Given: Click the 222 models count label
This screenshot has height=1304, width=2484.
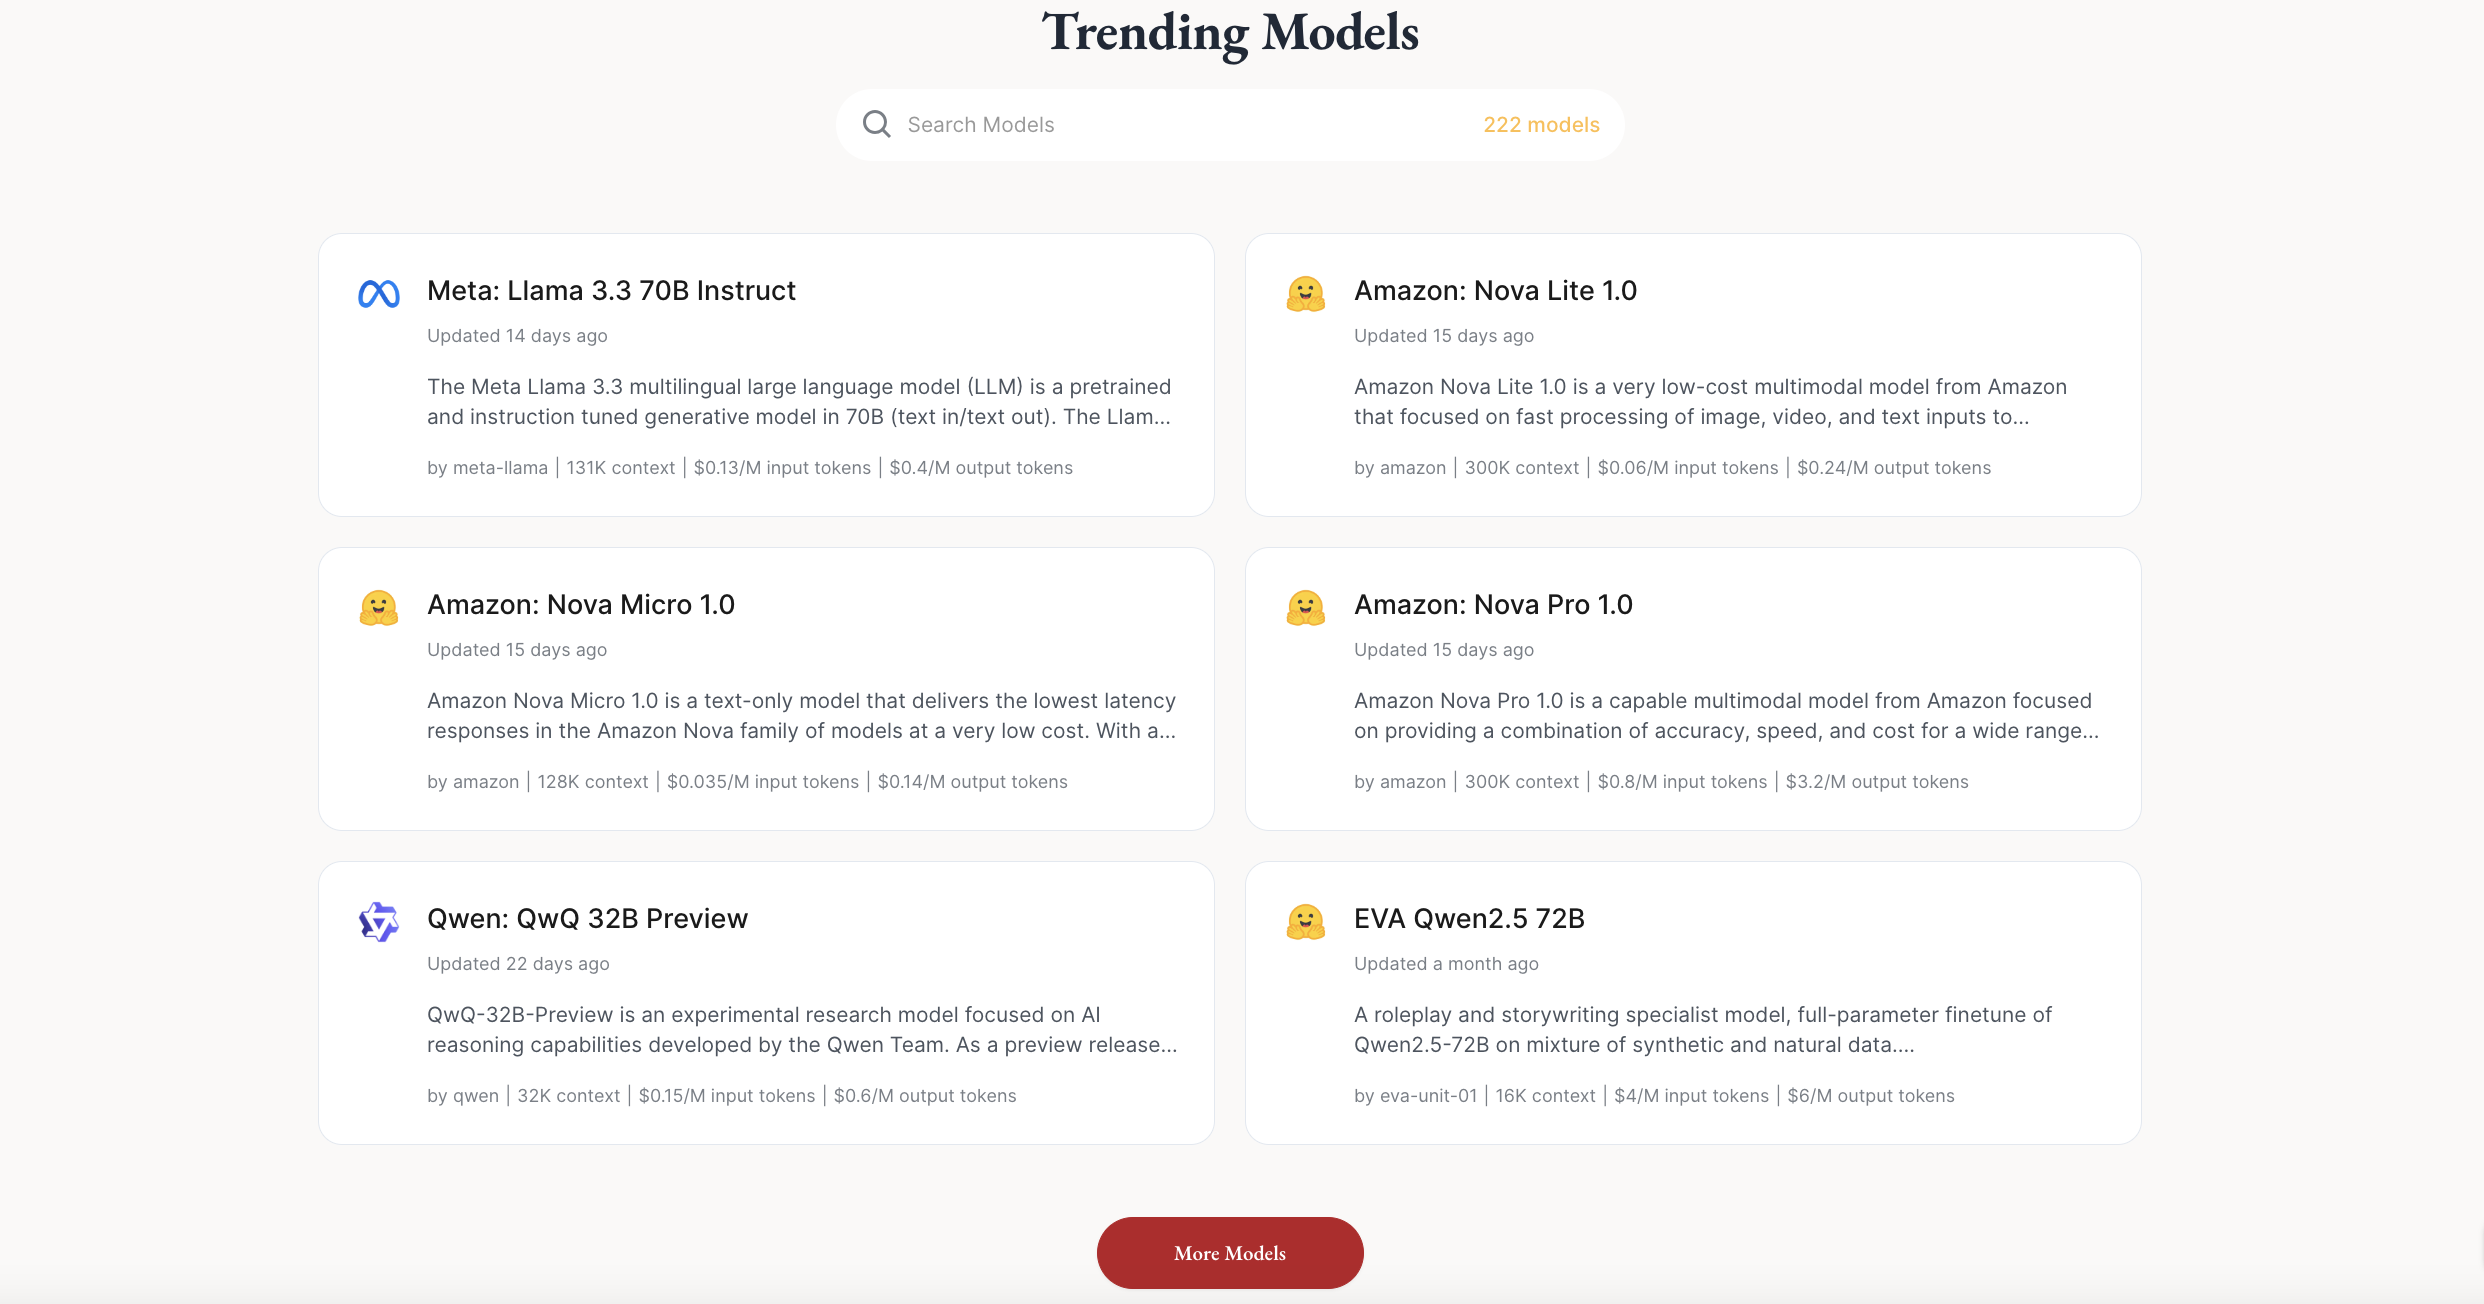Looking at the screenshot, I should [x=1541, y=125].
